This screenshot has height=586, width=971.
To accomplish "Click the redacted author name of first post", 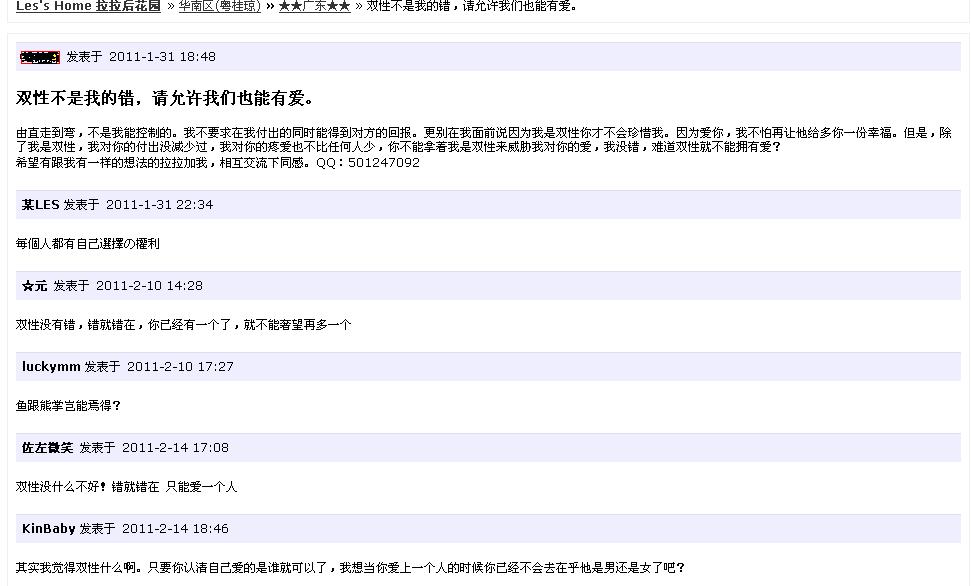I will pos(39,57).
